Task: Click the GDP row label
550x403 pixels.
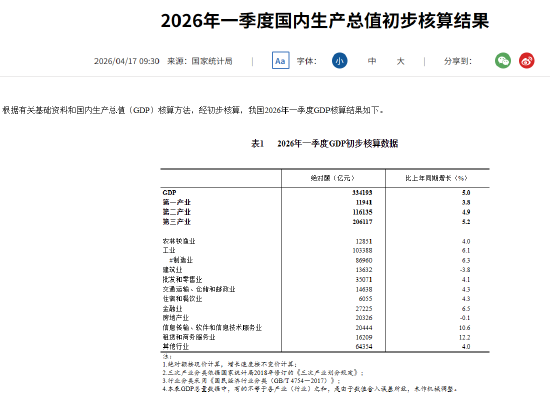Action: click(169, 193)
